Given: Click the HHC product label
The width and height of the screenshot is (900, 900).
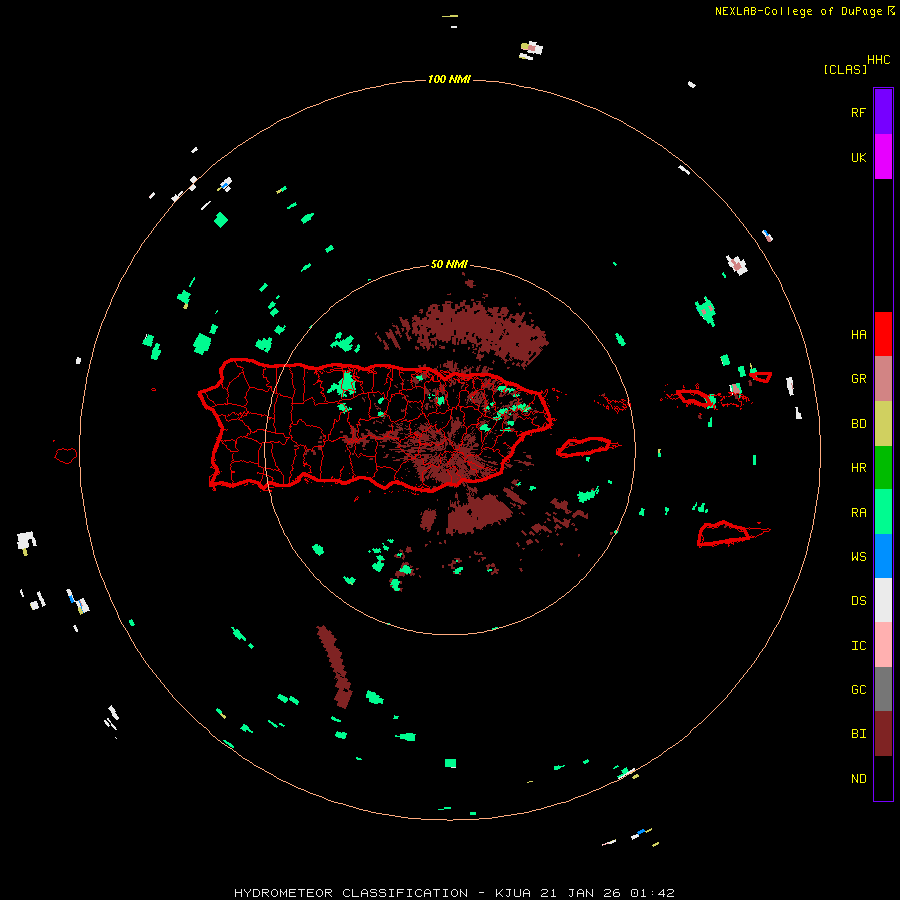Looking at the screenshot, I should pos(879,60).
